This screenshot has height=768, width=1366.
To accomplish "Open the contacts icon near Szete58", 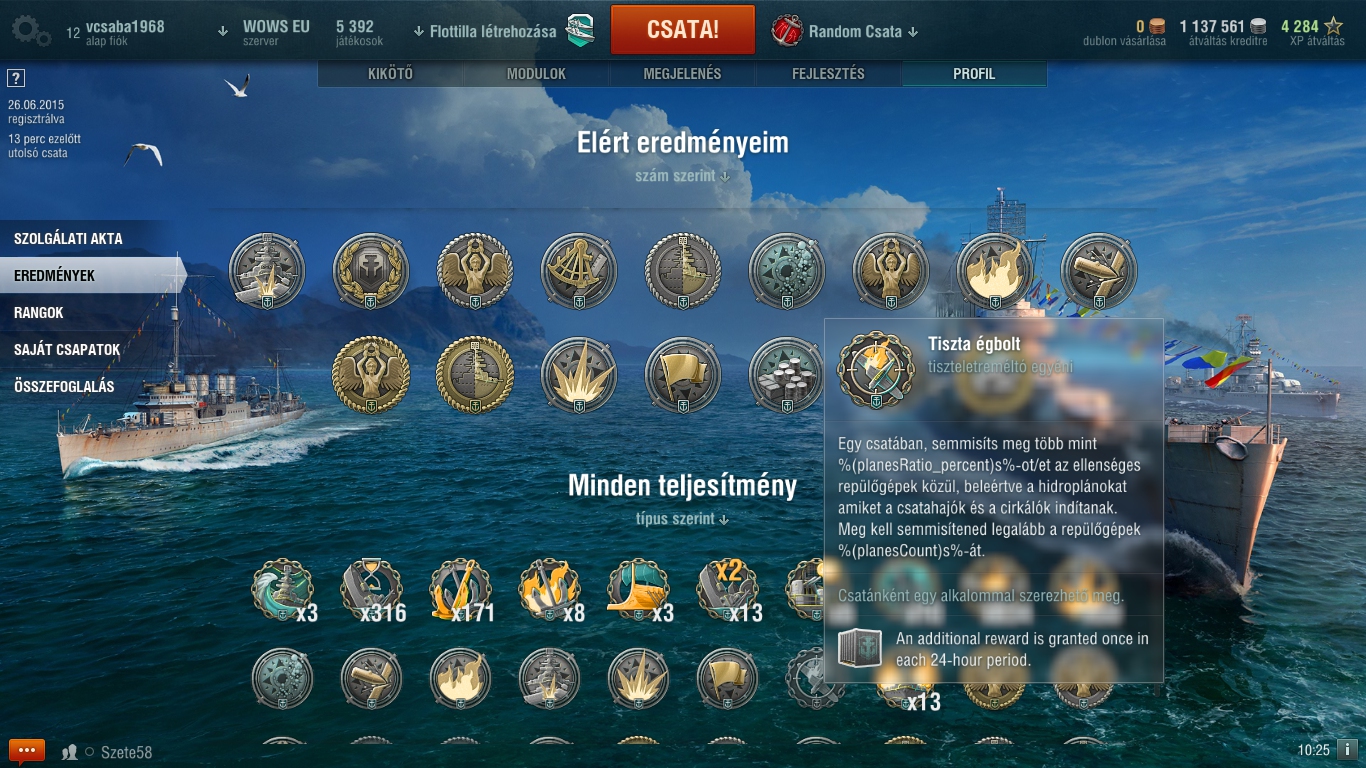I will click(x=70, y=752).
